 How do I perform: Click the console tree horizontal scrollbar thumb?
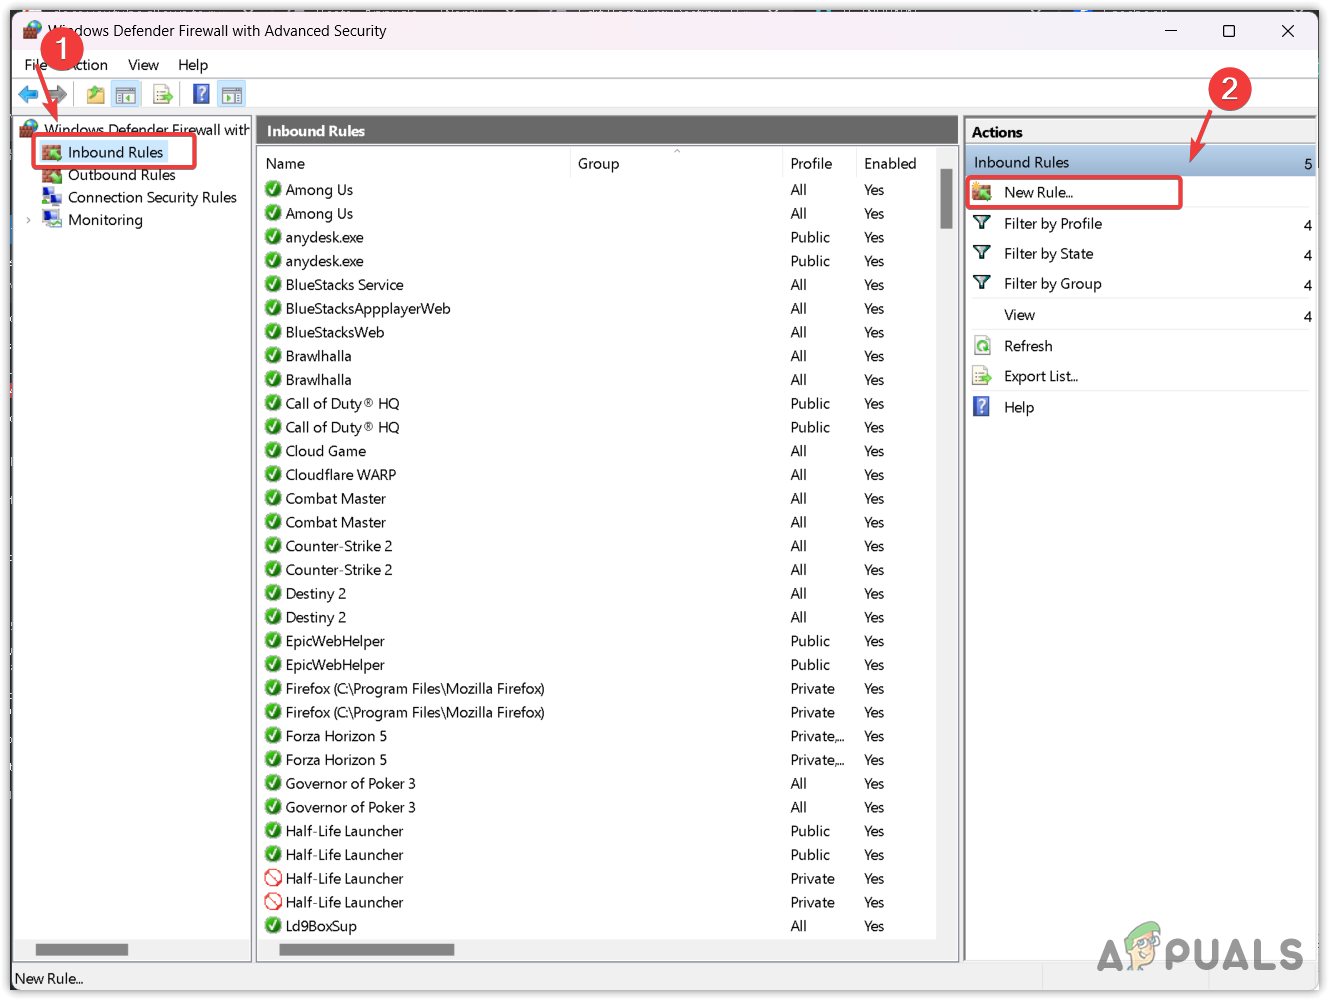pyautogui.click(x=82, y=950)
